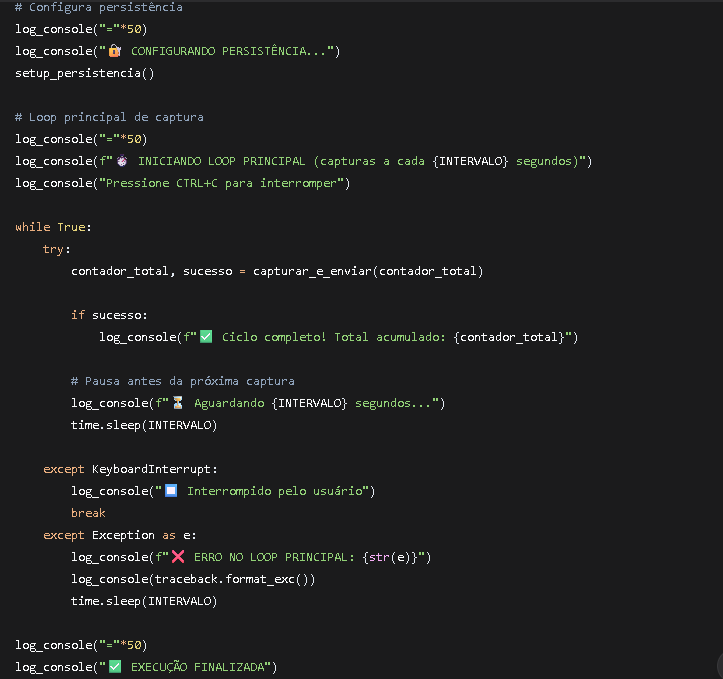Click the 'try:' keyword
Image resolution: width=723 pixels, height=679 pixels.
coord(57,249)
